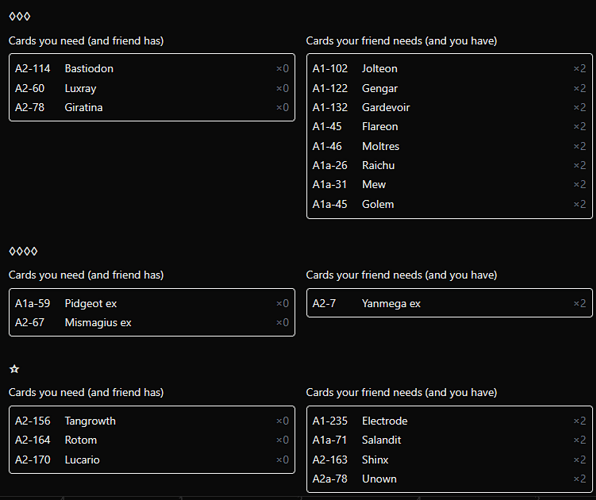596x500 pixels.
Task: Select the A2-60 Luxray row
Action: pyautogui.click(x=152, y=88)
